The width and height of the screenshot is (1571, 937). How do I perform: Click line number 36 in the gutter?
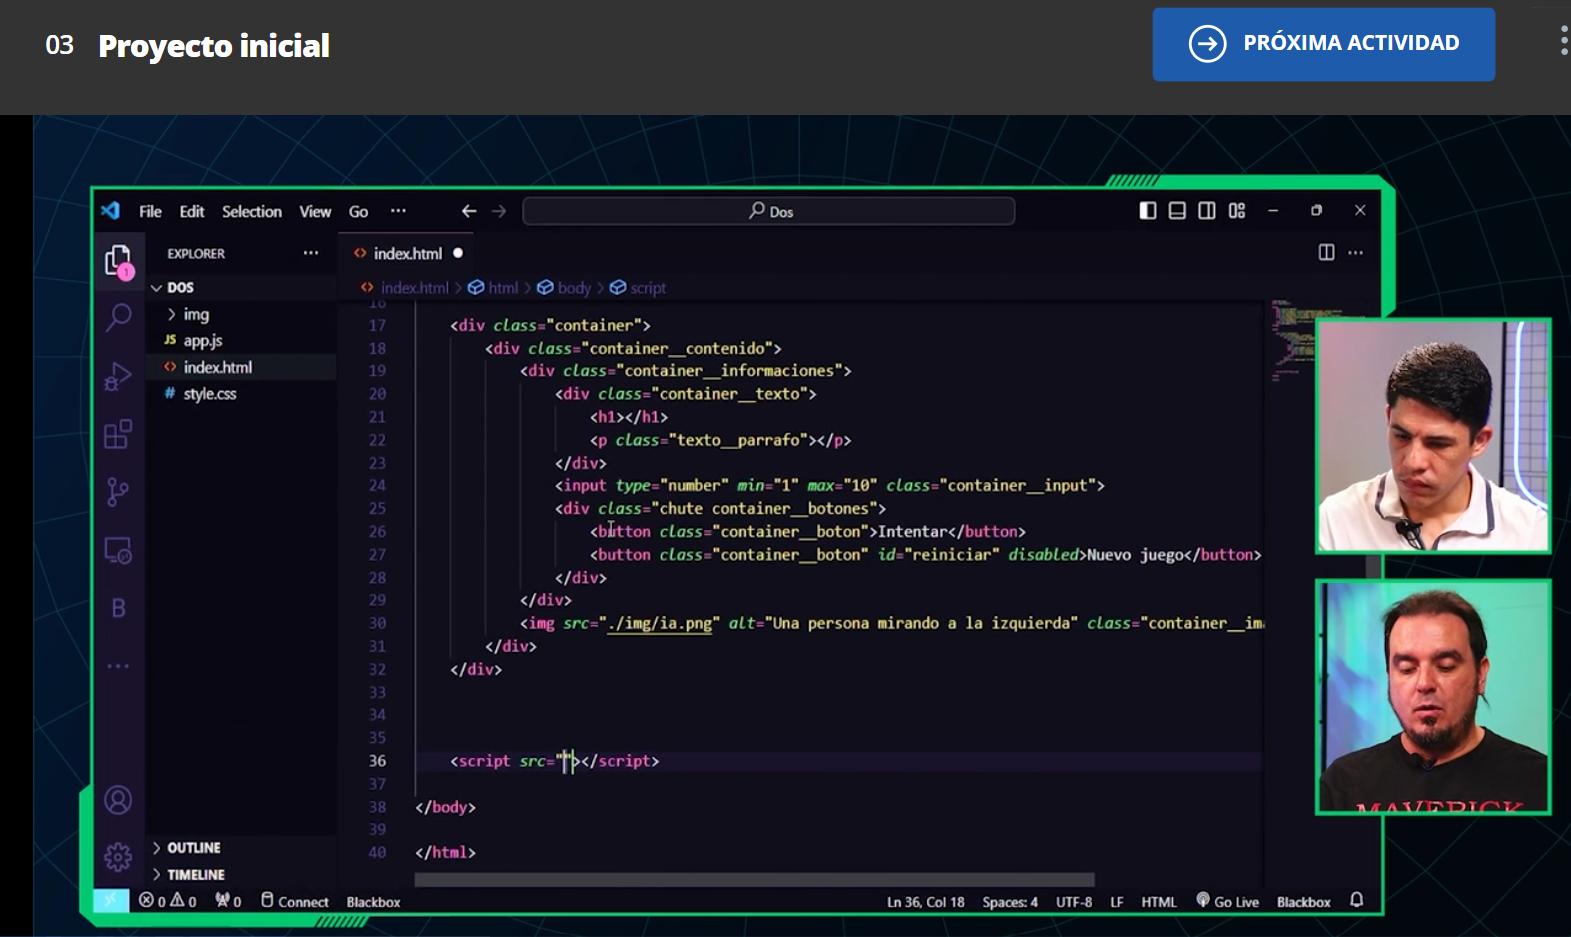377,761
